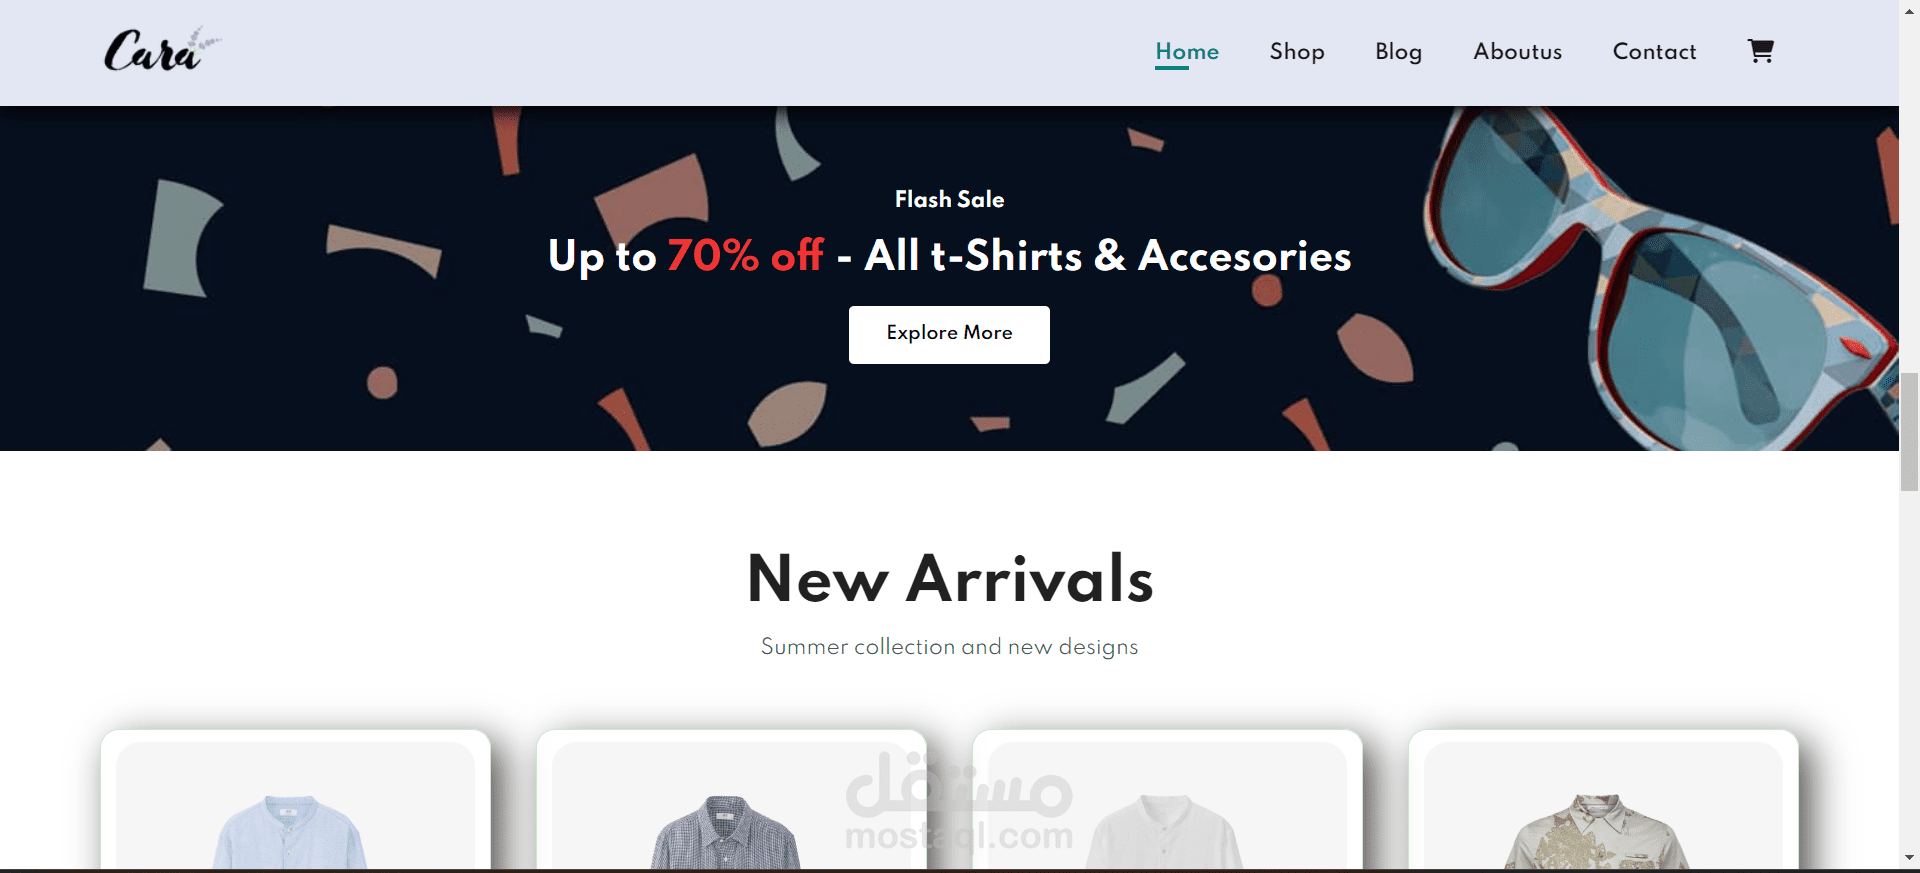
Task: Open the shopping cart icon
Action: pos(1760,51)
